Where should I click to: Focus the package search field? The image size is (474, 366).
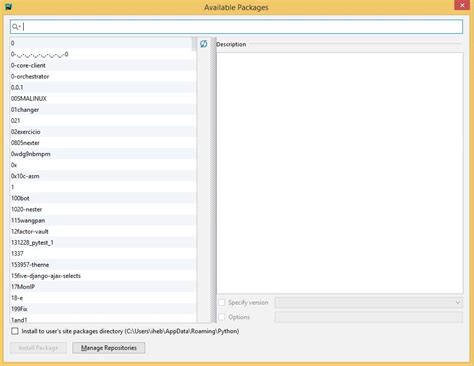click(x=236, y=27)
